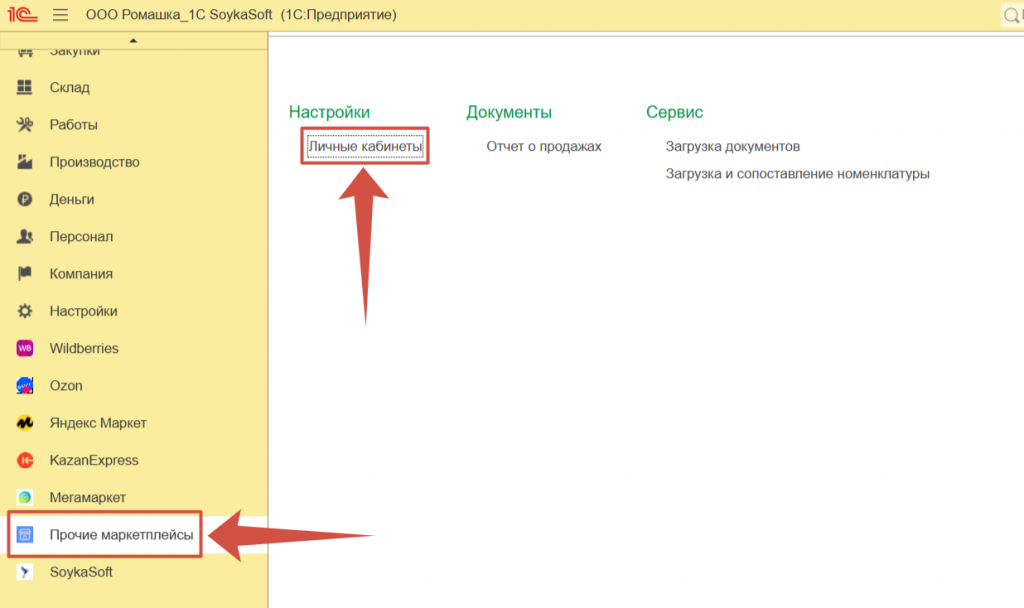Viewport: 1024px width, 608px height.
Task: Open the Работы section
Action: pyautogui.click(x=73, y=125)
